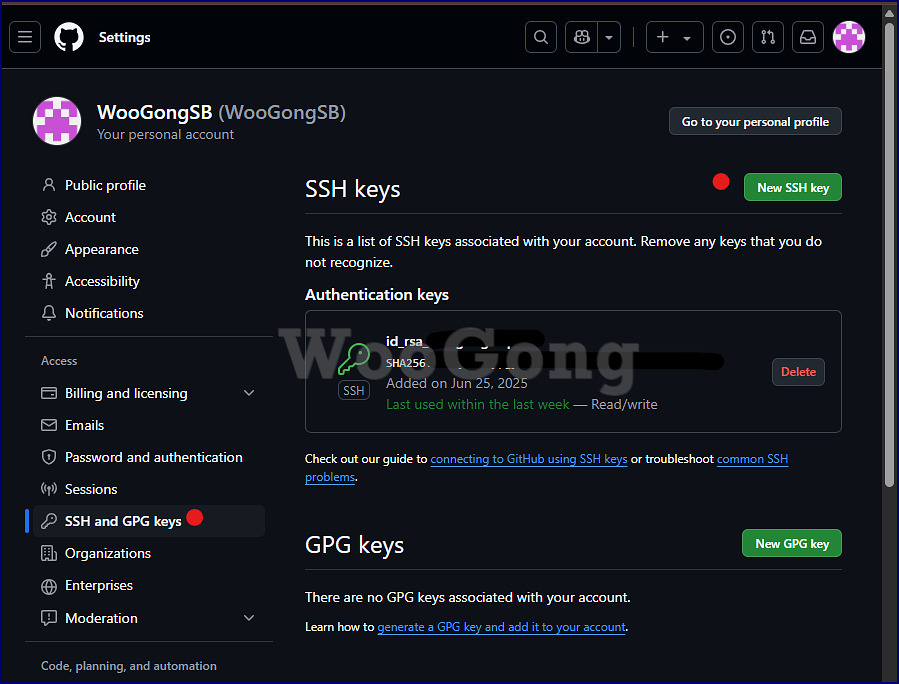899x684 pixels.
Task: Delete the id_rsa SSH key
Action: pos(798,372)
